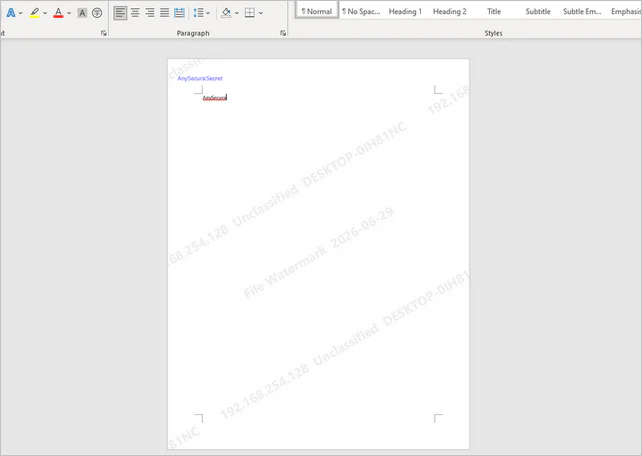The height and width of the screenshot is (456, 642).
Task: Apply the Title style
Action: click(494, 11)
